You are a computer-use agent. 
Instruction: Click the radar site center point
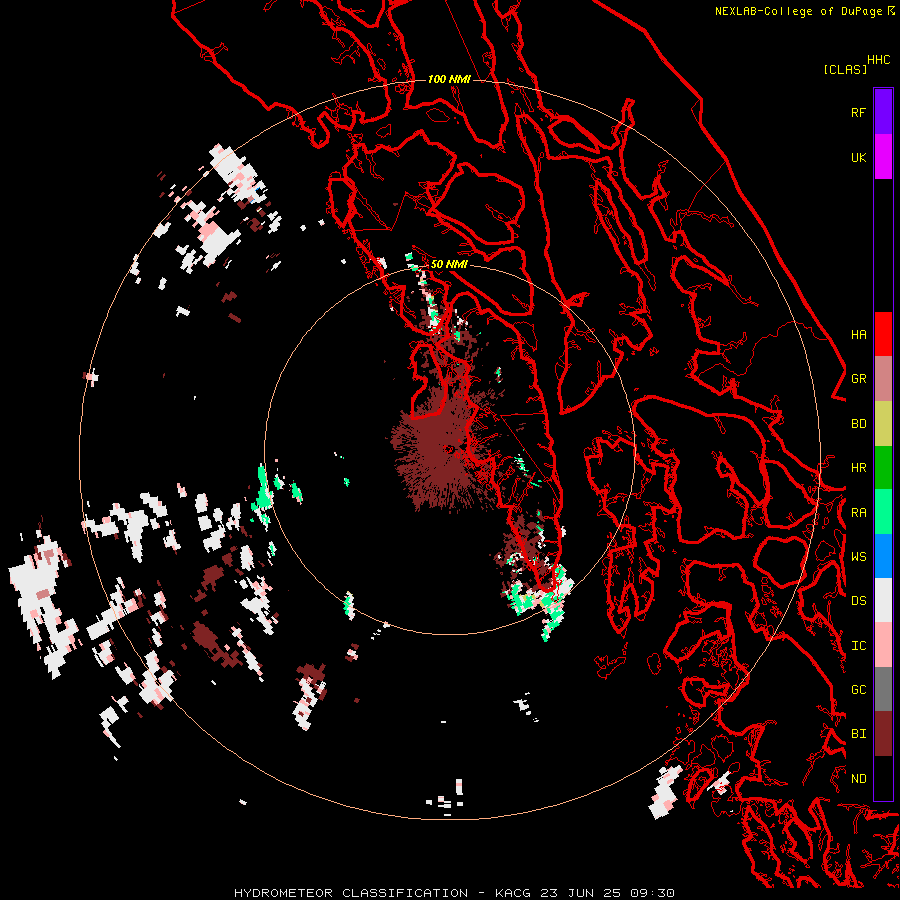tap(449, 449)
